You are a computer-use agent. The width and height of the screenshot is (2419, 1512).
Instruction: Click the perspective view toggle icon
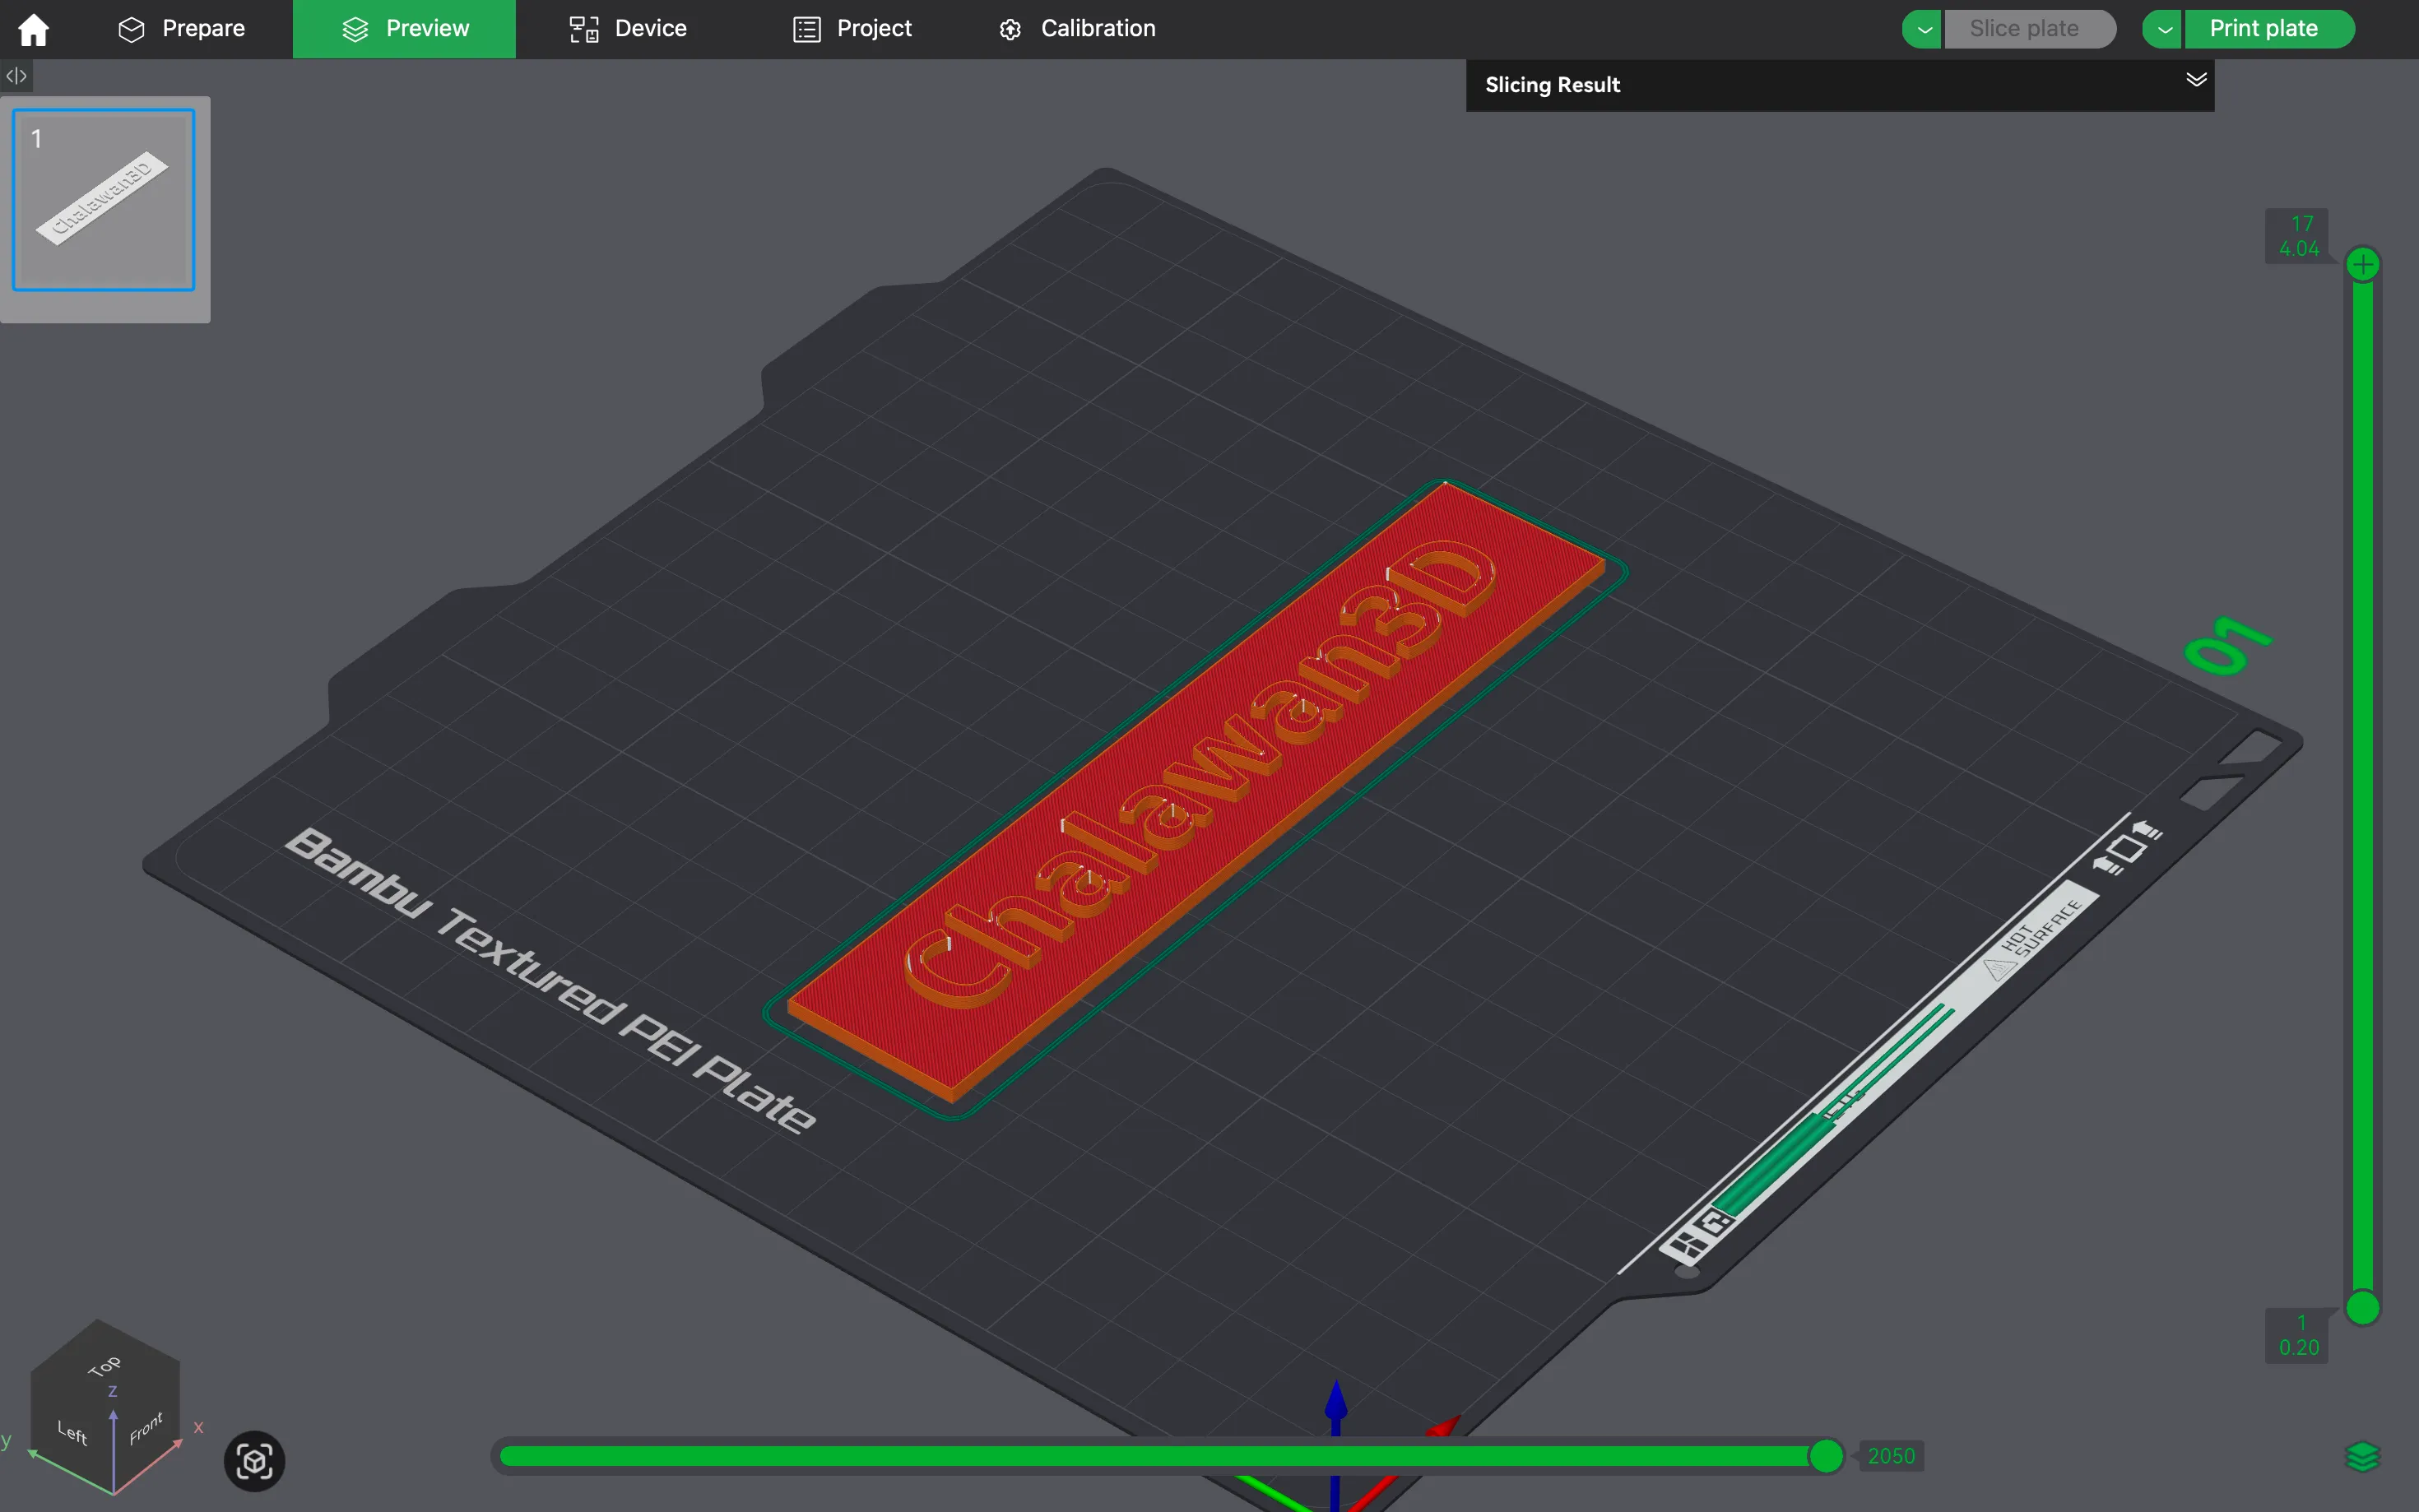click(254, 1461)
